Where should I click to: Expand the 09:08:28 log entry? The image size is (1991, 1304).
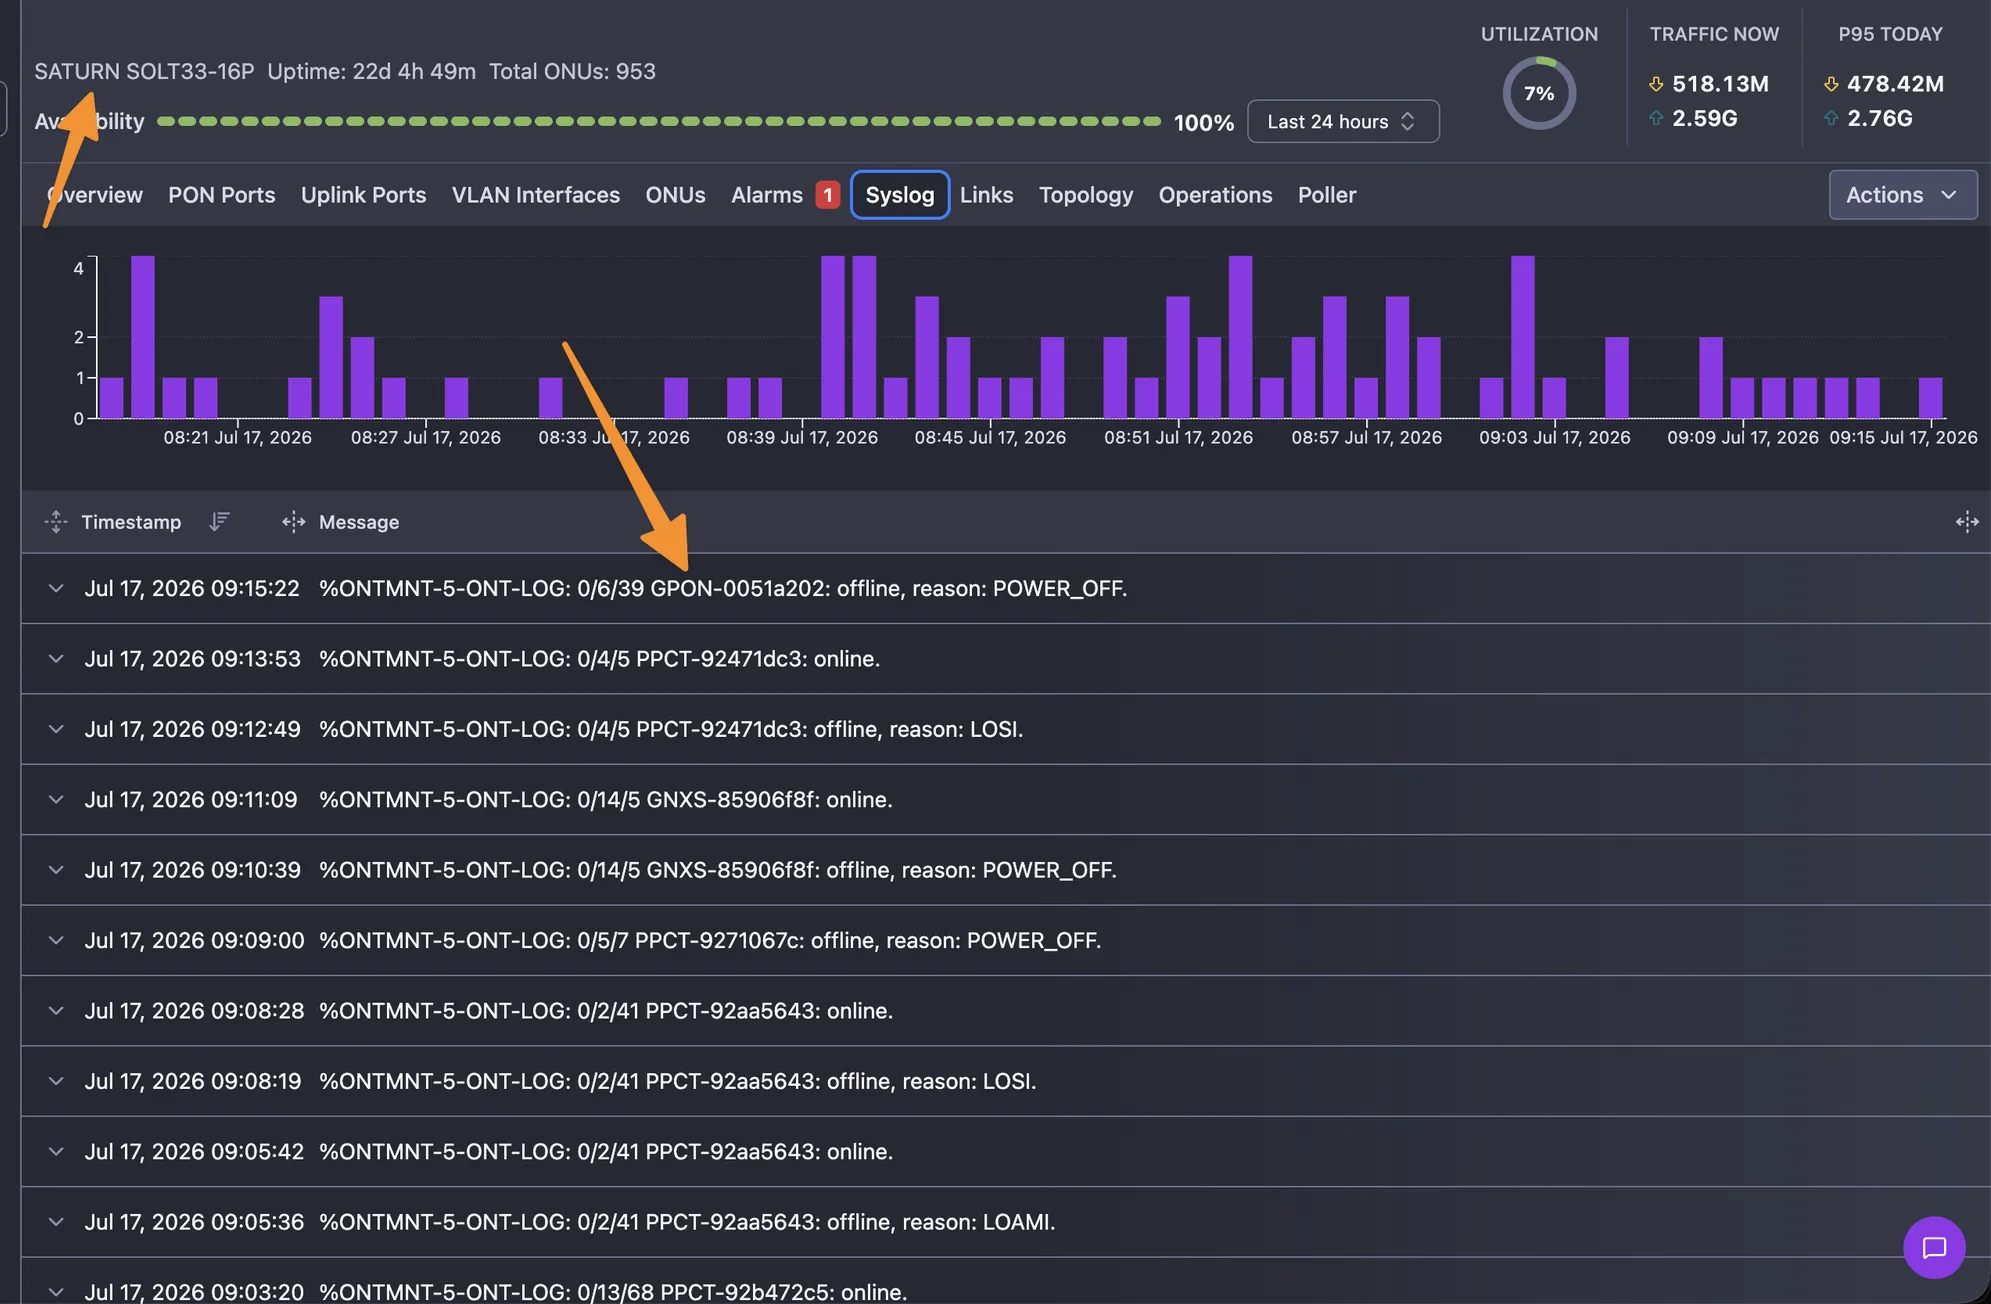point(56,1010)
